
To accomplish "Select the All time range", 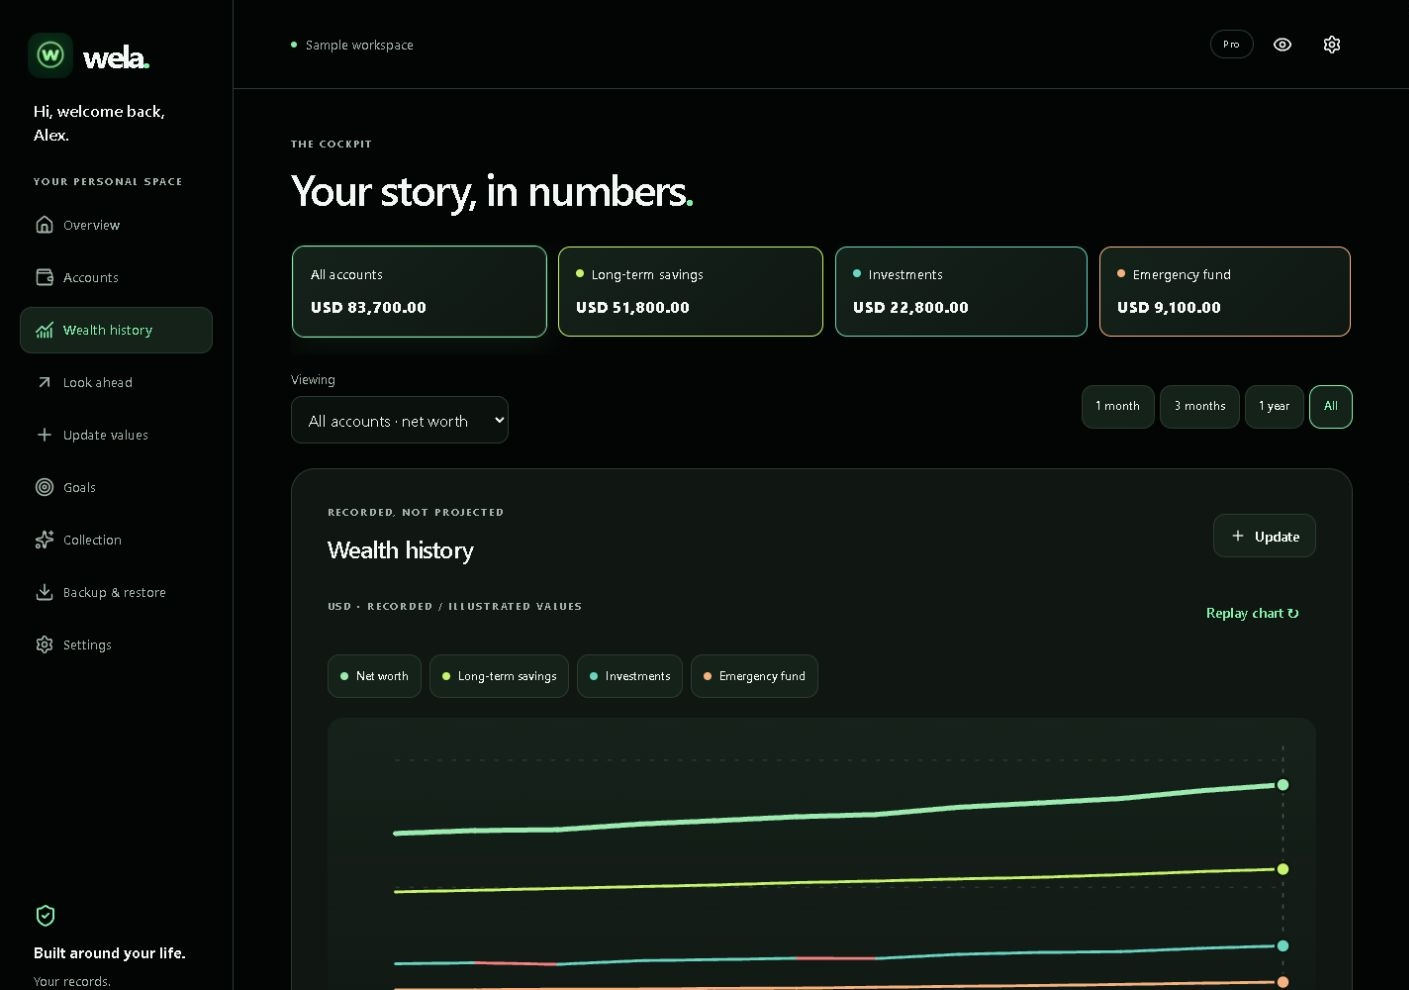I will point(1331,406).
